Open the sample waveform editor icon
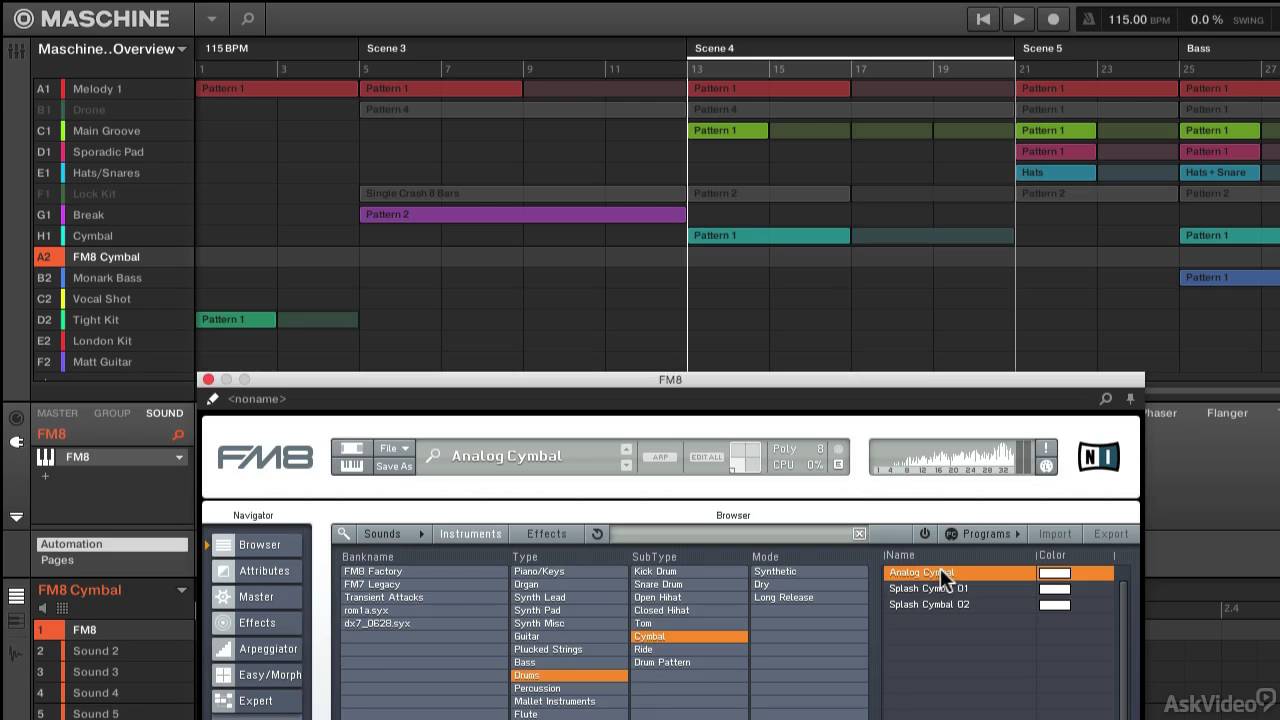The height and width of the screenshot is (720, 1280). (16, 655)
